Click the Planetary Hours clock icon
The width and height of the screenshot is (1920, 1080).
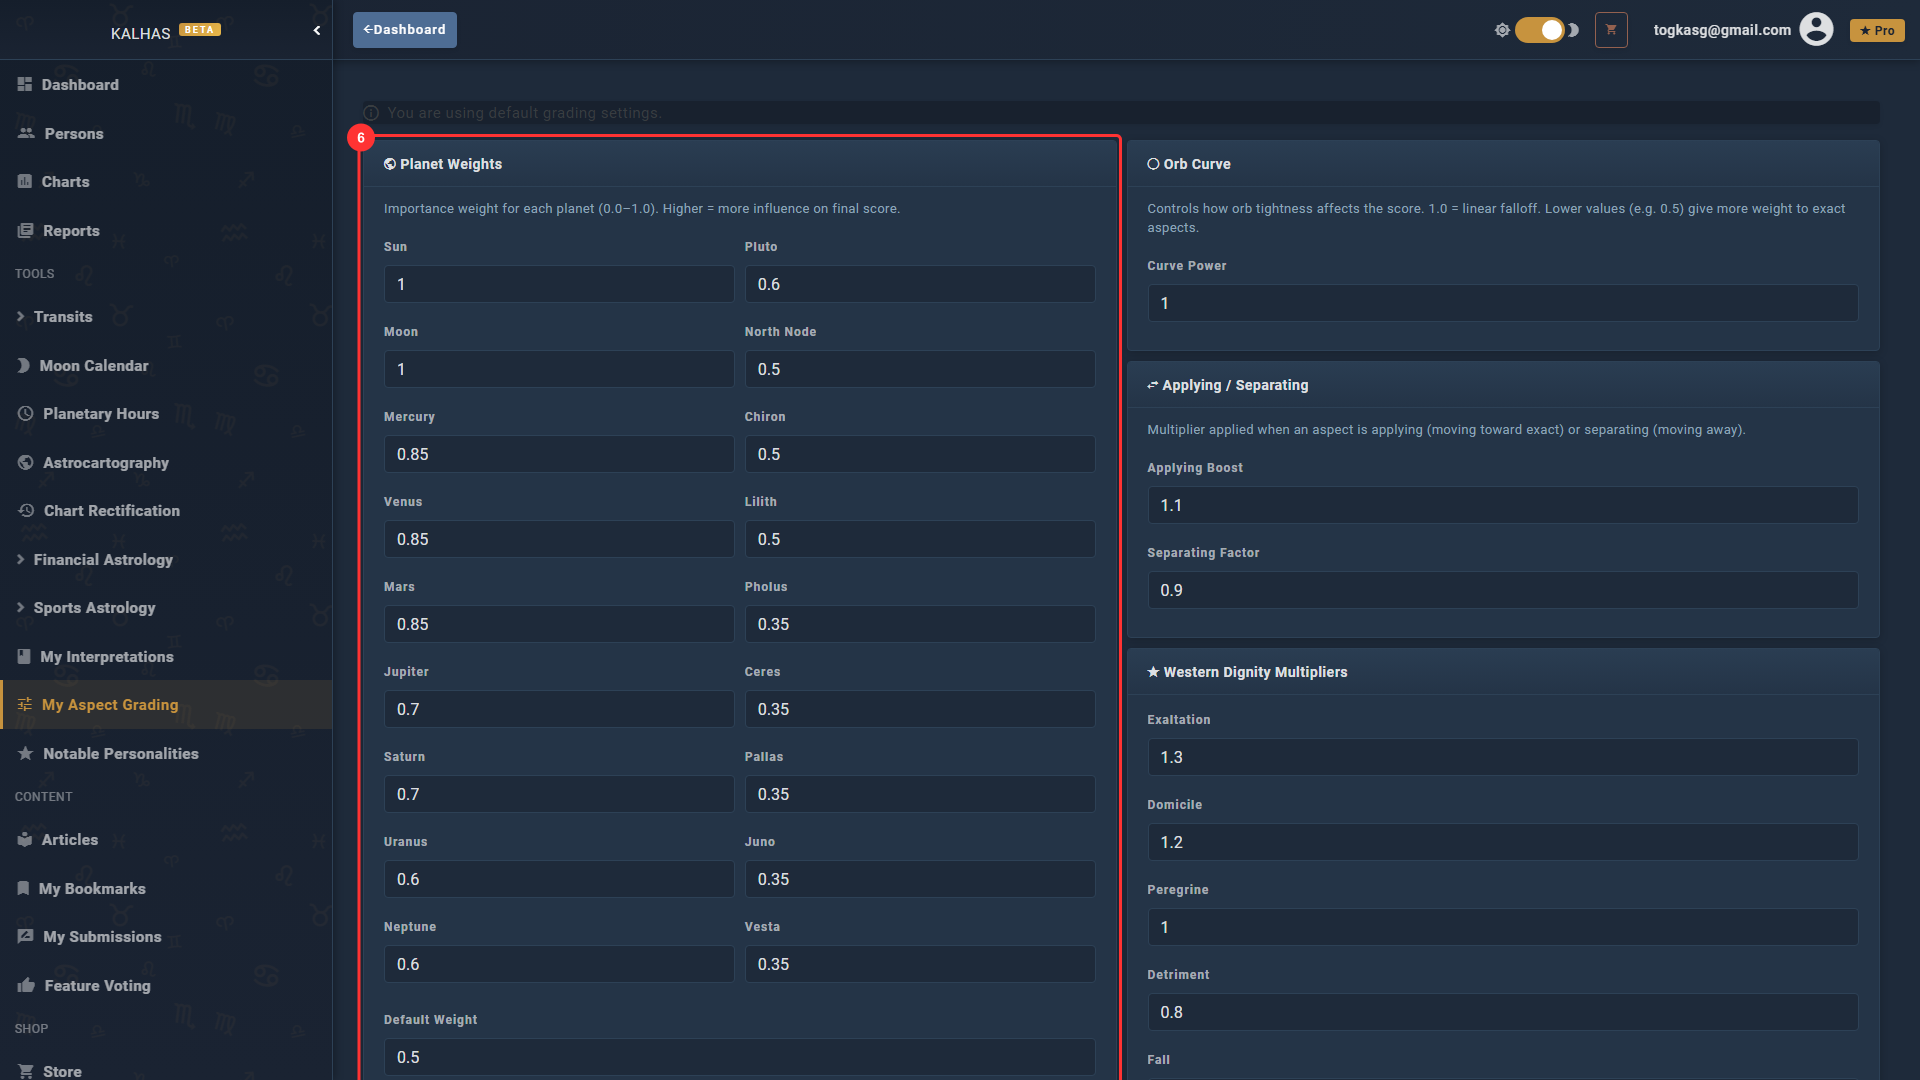point(26,414)
